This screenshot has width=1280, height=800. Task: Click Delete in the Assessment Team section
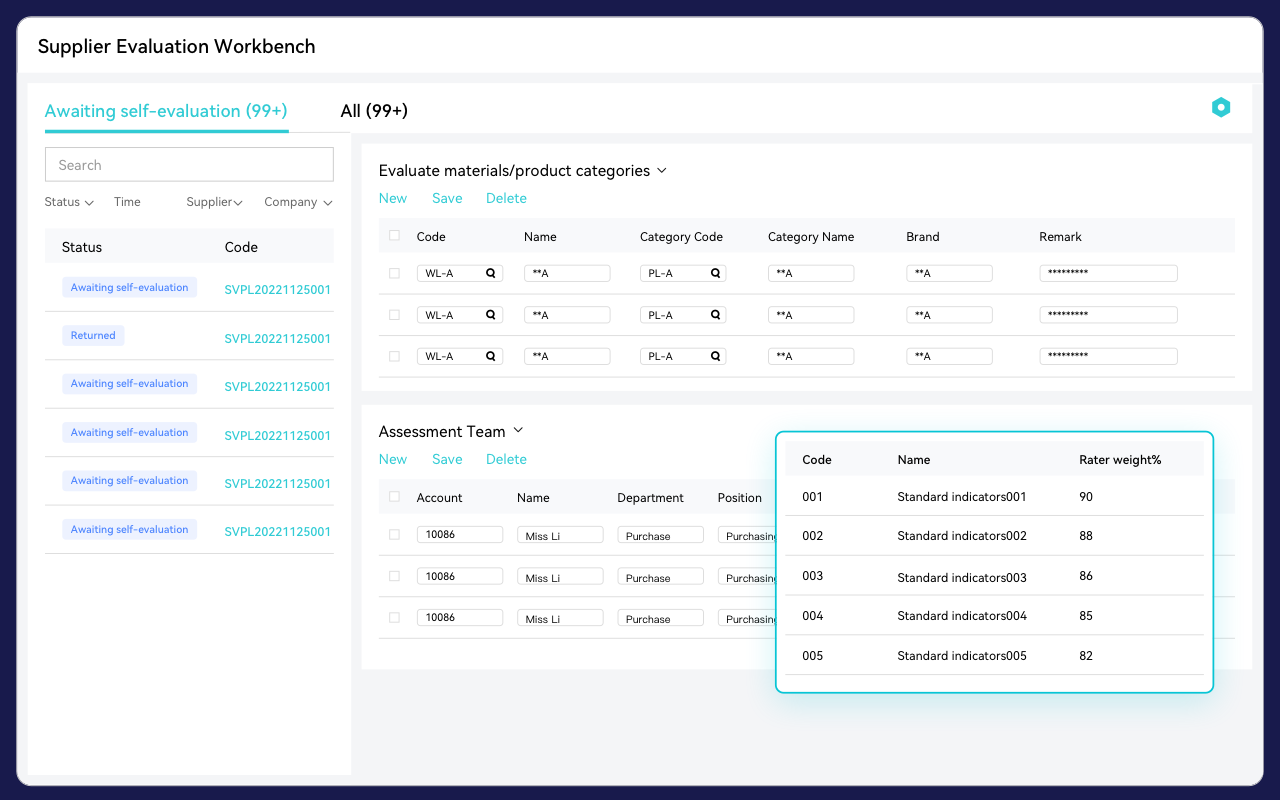[506, 459]
